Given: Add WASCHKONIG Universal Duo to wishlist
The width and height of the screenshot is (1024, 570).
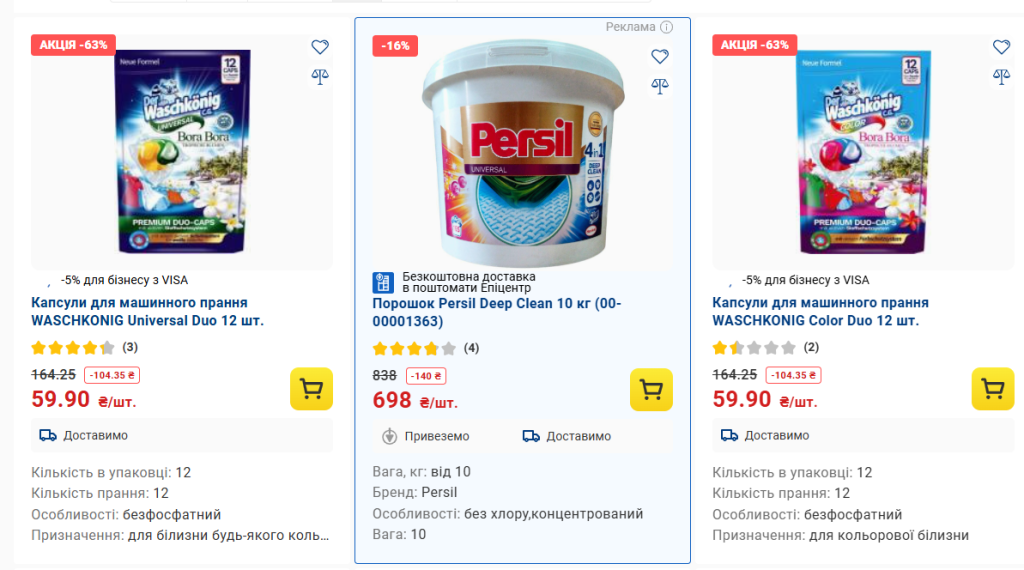Looking at the screenshot, I should [x=320, y=47].
